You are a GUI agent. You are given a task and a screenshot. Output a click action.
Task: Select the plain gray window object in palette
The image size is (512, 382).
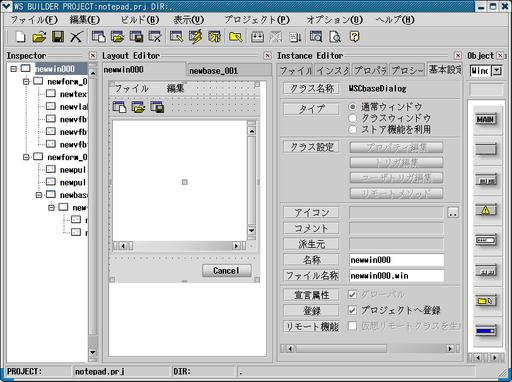[486, 149]
